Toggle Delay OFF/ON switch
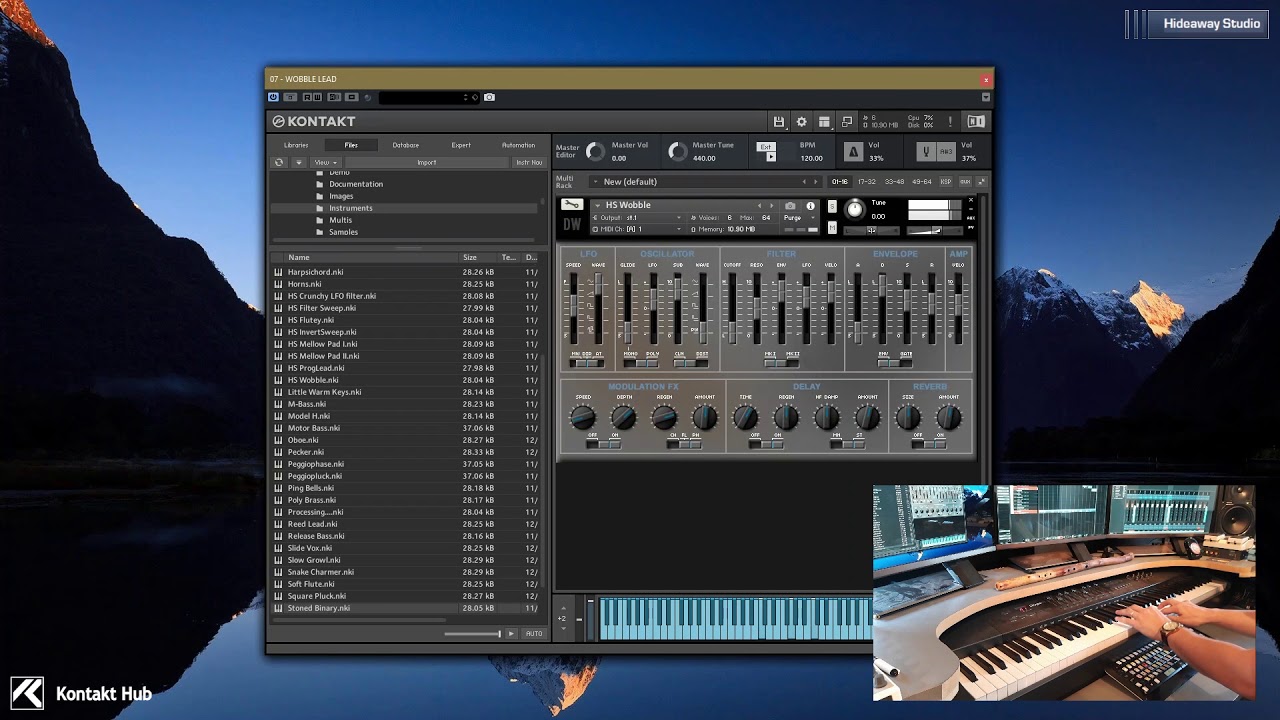Image resolution: width=1280 pixels, height=720 pixels. click(x=766, y=443)
